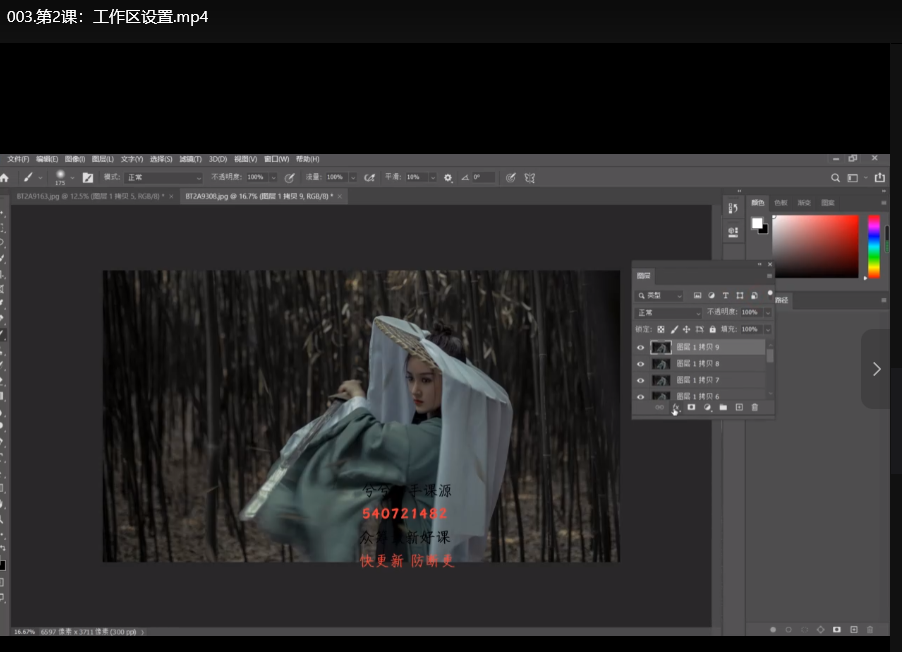This screenshot has width=902, height=652.
Task: Open the Properties panel icon below History
Action: coord(733,231)
